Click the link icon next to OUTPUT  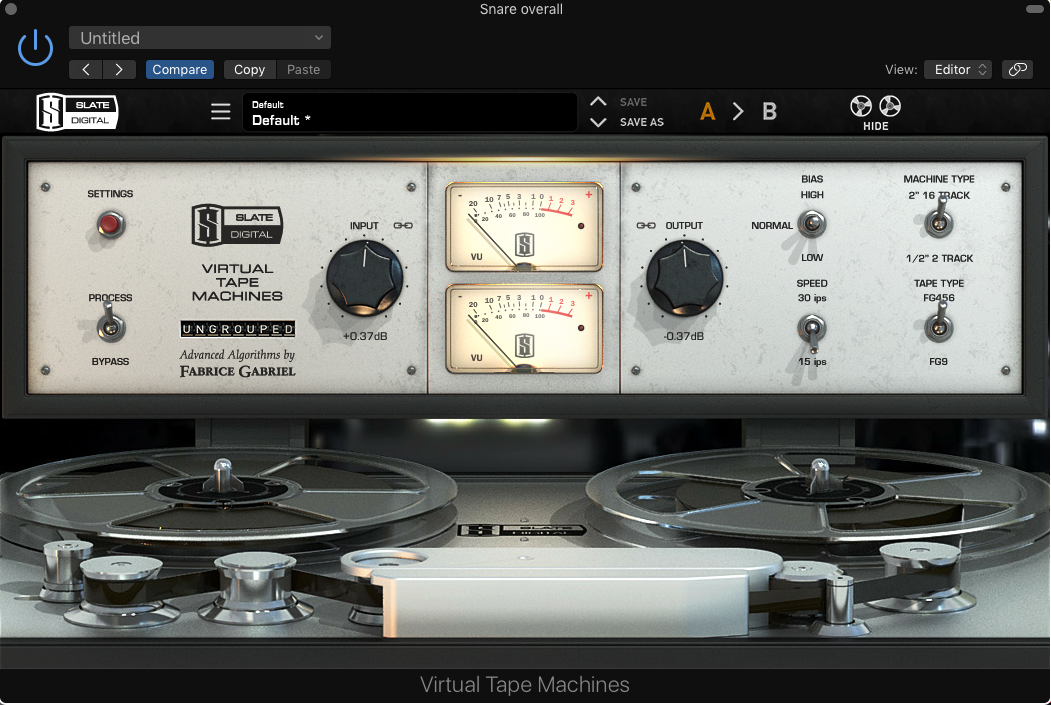coord(646,226)
